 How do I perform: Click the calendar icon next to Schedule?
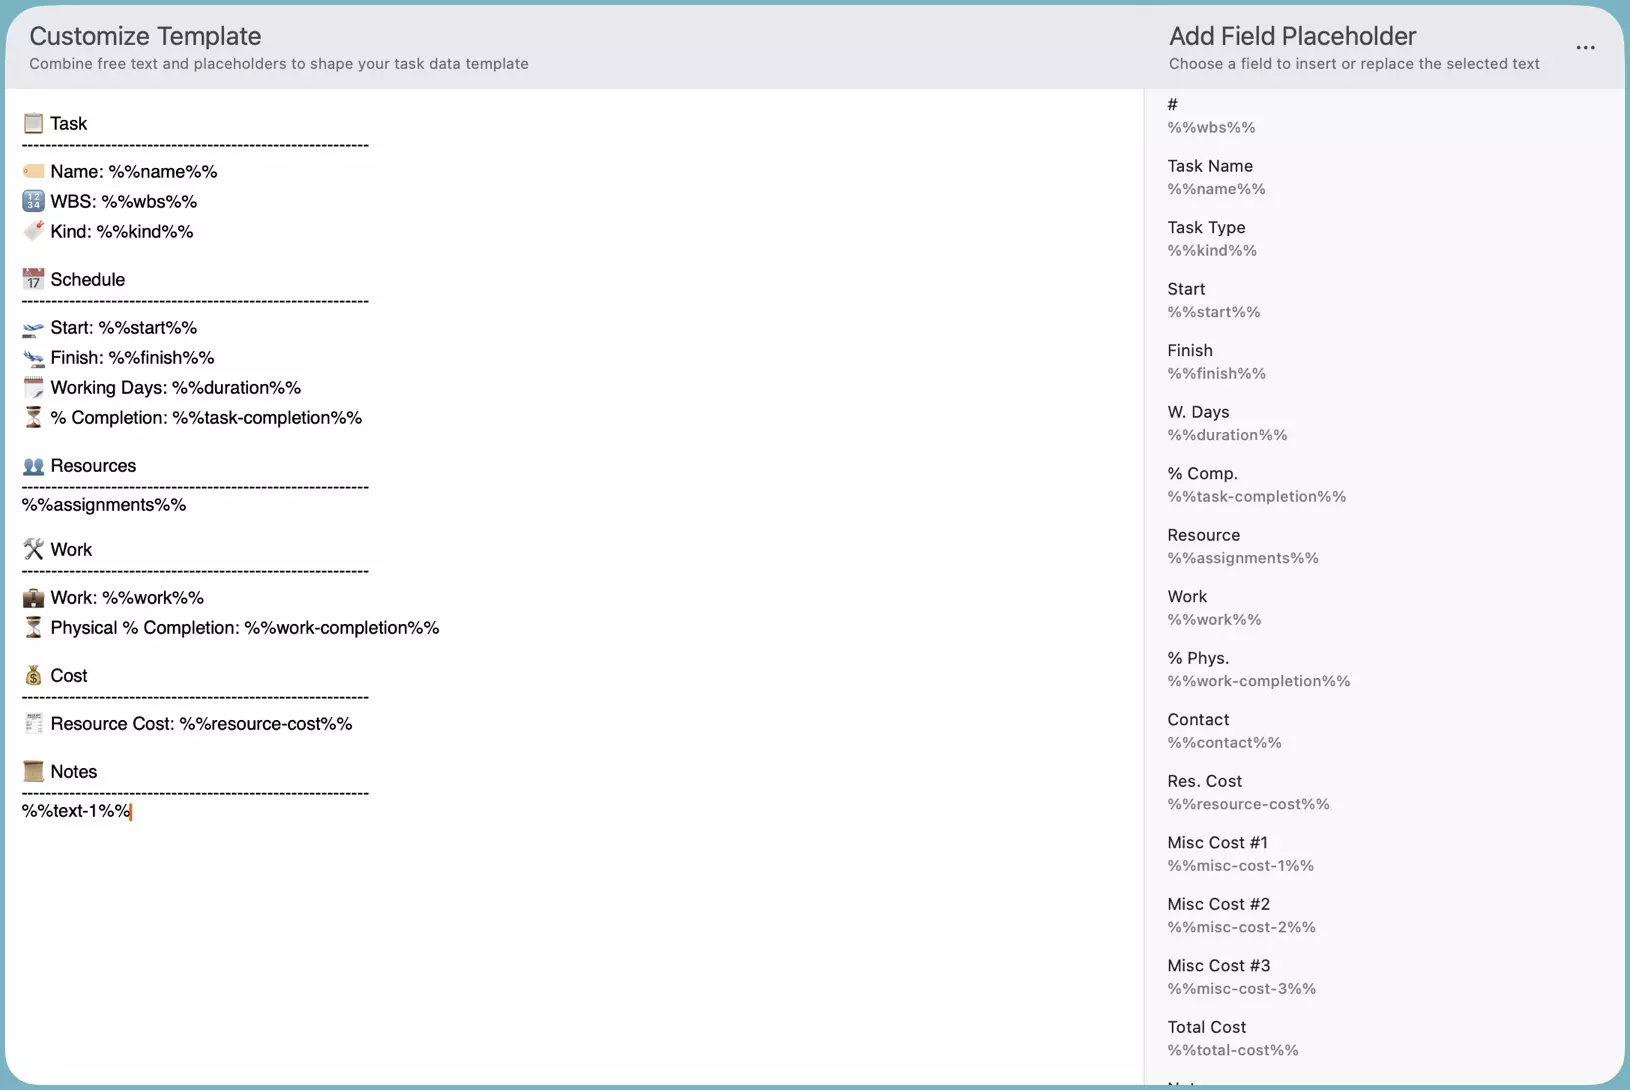(x=33, y=278)
